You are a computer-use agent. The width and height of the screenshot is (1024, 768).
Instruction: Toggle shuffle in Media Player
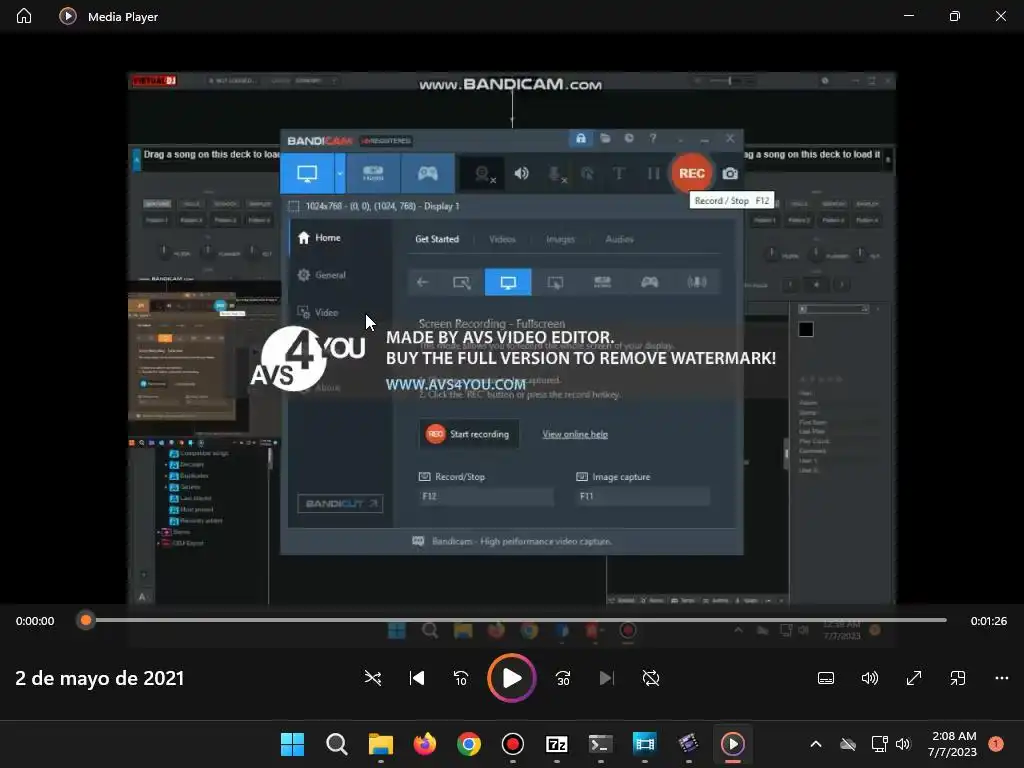(373, 678)
